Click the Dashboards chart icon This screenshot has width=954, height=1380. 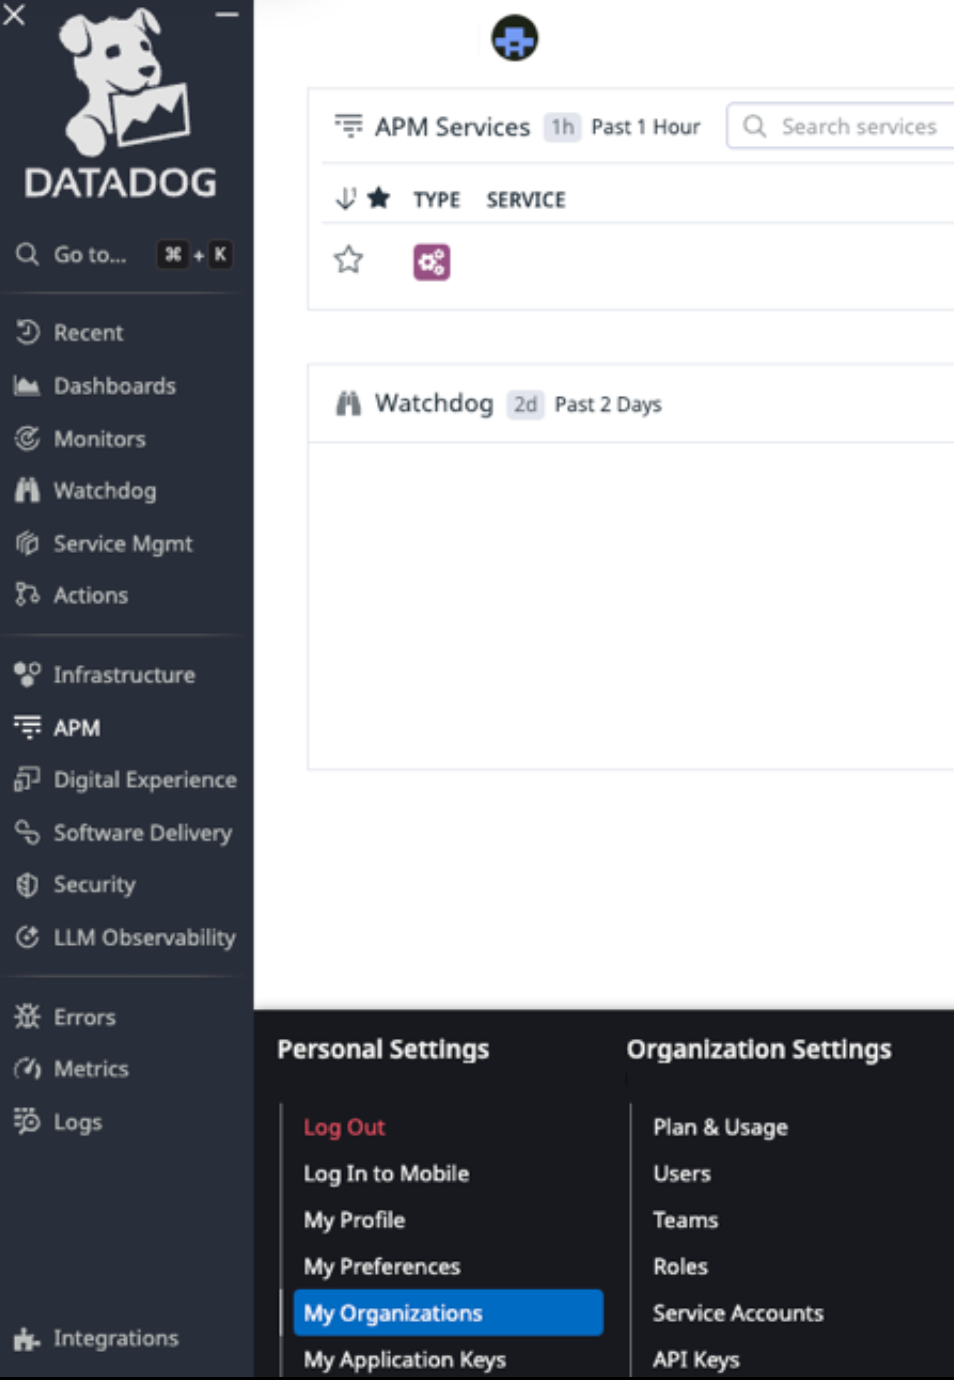coord(27,386)
